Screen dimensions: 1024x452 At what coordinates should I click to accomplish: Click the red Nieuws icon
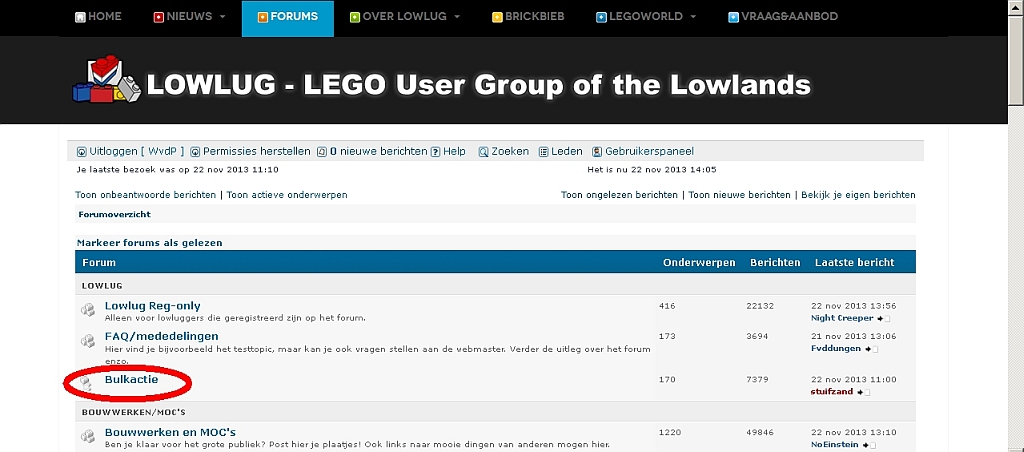pyautogui.click(x=159, y=18)
